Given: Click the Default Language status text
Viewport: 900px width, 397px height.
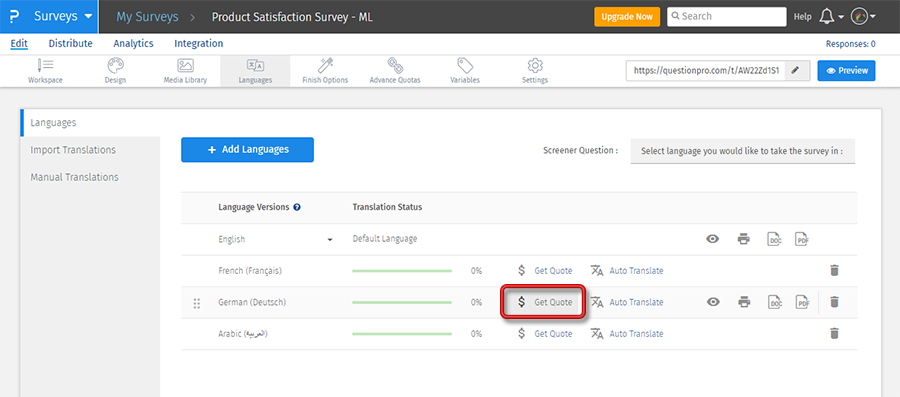Looking at the screenshot, I should click(x=385, y=239).
